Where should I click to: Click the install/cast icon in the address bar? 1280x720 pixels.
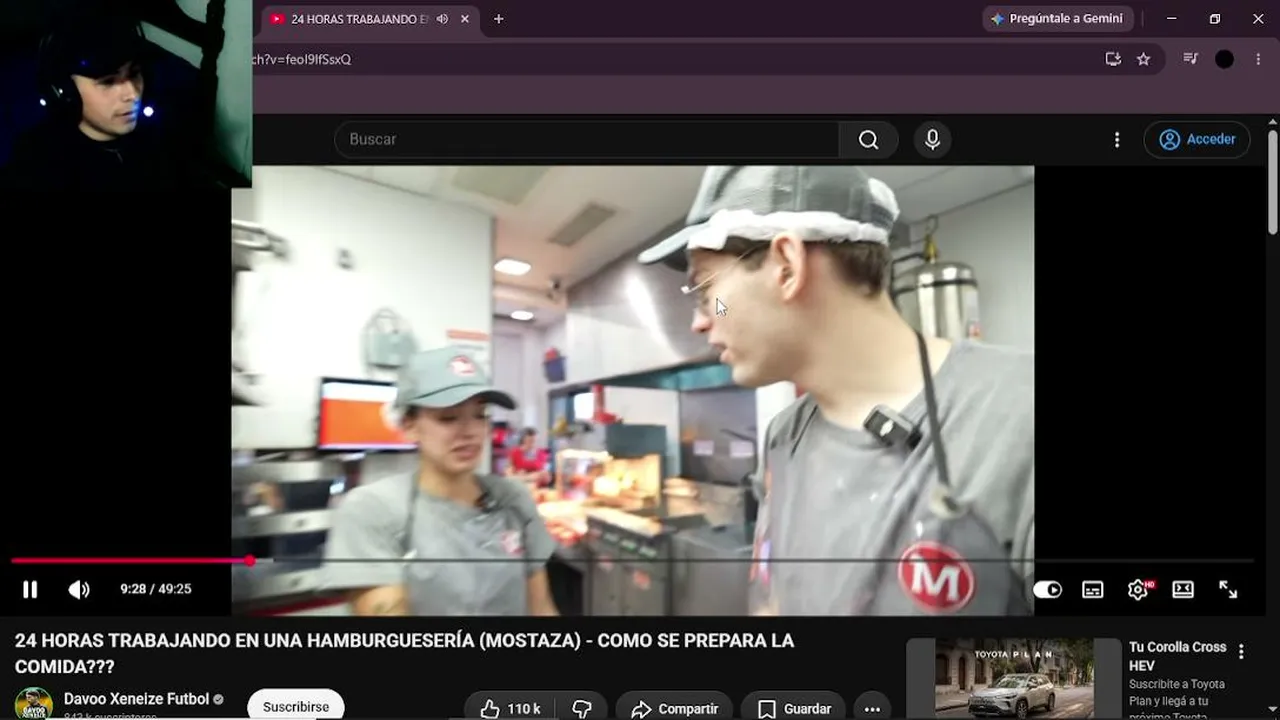tap(1113, 59)
